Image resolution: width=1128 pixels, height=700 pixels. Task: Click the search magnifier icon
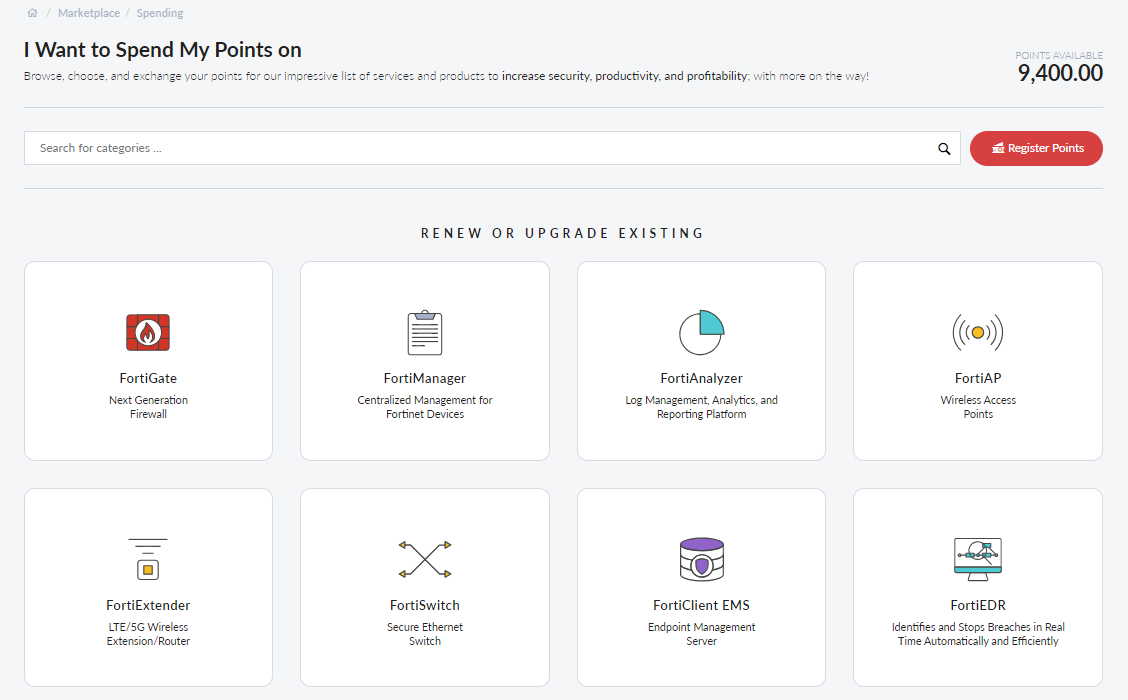[x=943, y=148]
